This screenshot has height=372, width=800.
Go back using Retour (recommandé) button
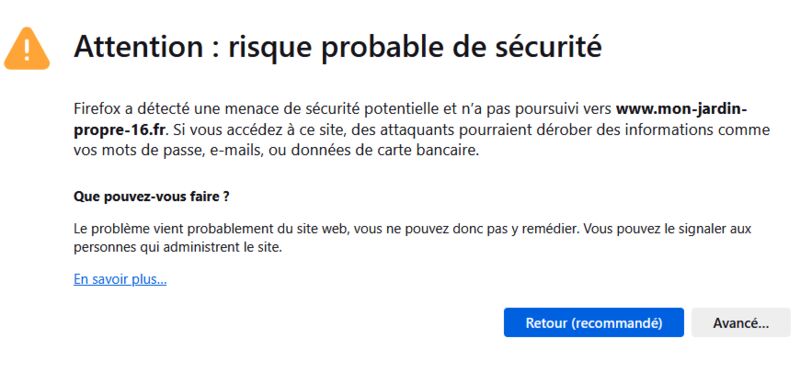point(593,323)
